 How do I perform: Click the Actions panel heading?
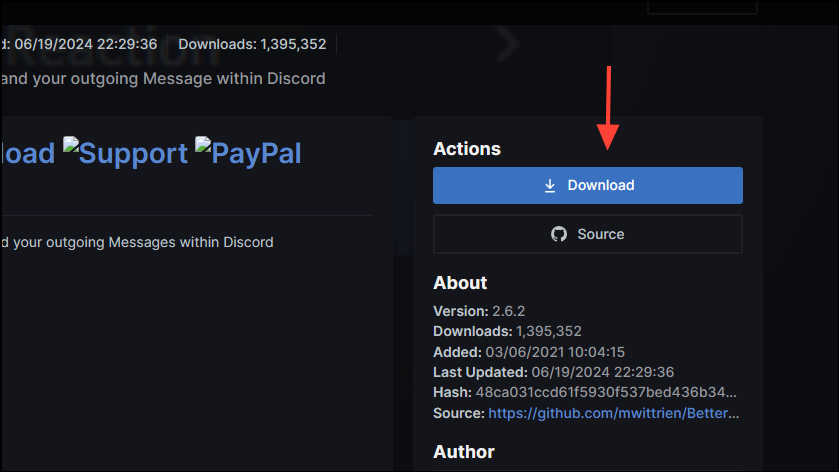[x=466, y=149]
